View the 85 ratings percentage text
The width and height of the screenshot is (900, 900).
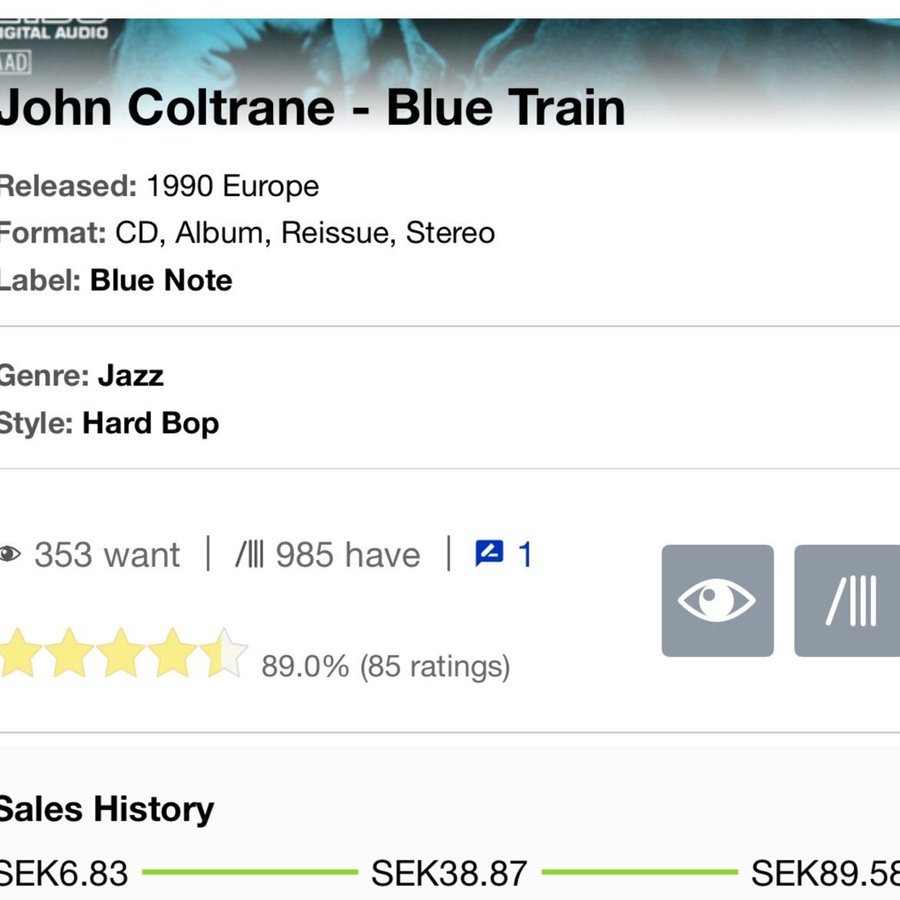click(x=385, y=666)
